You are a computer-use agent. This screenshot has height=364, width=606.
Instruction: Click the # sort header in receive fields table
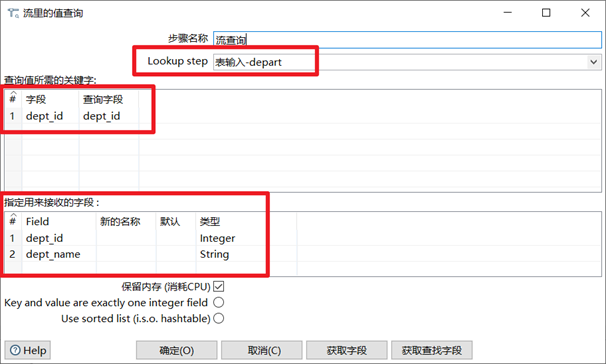[13, 220]
